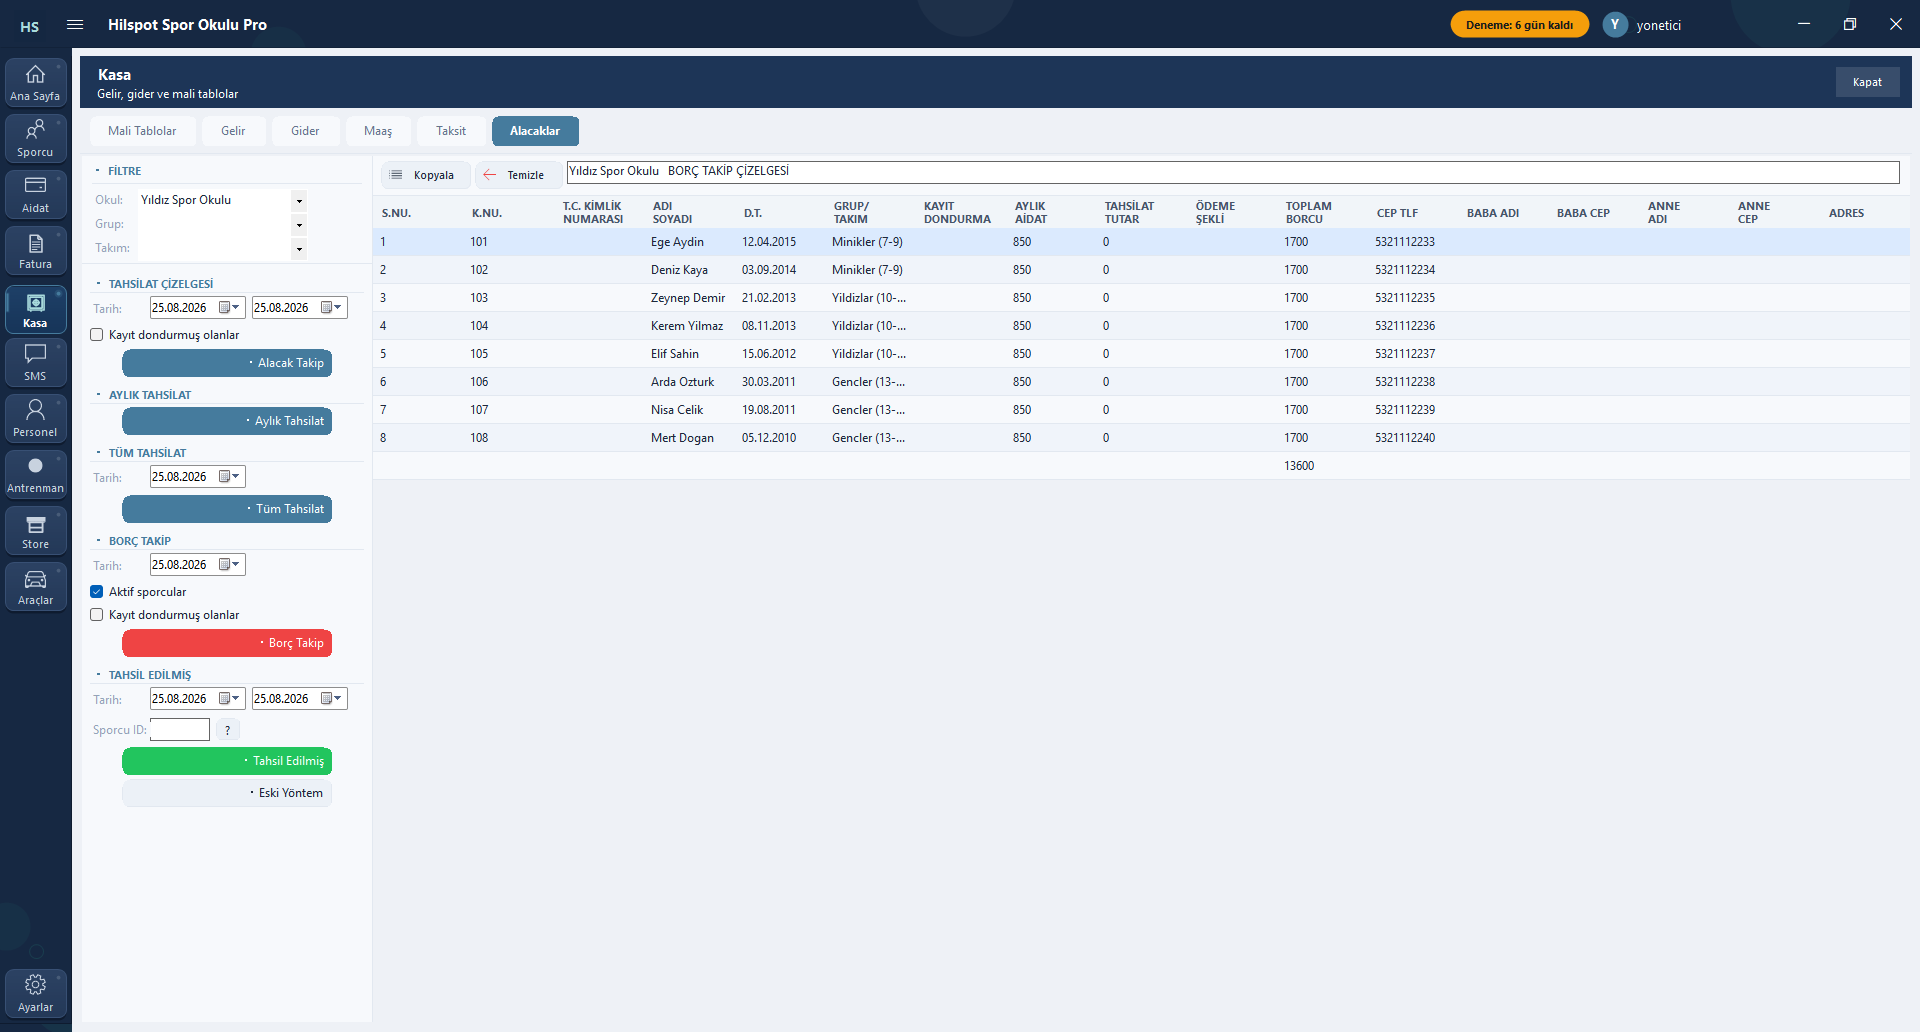Click the Kapat button
The image size is (1920, 1032).
coord(1867,82)
